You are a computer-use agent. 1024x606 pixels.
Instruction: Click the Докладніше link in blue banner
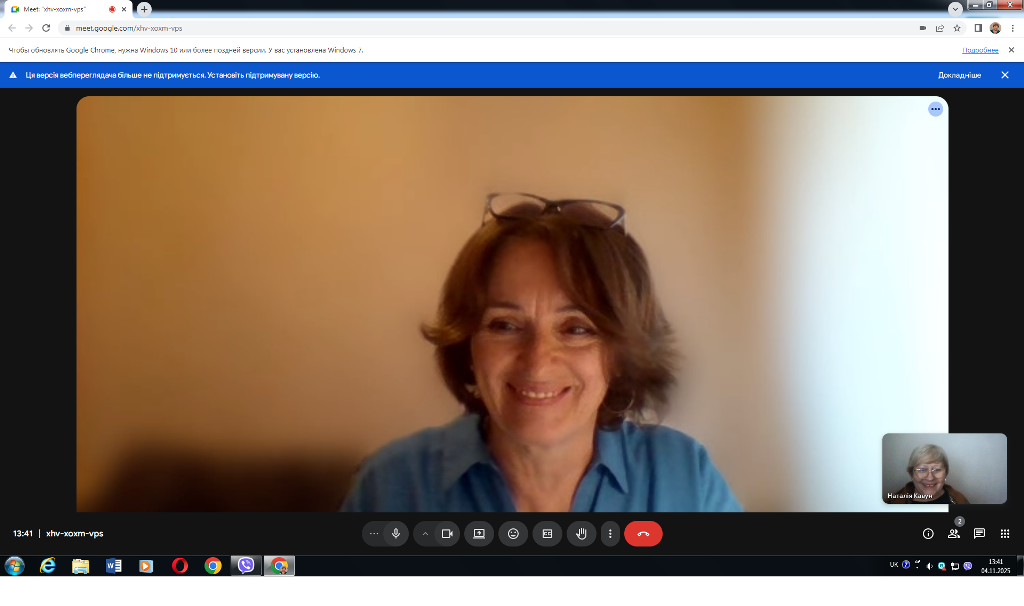tap(959, 75)
